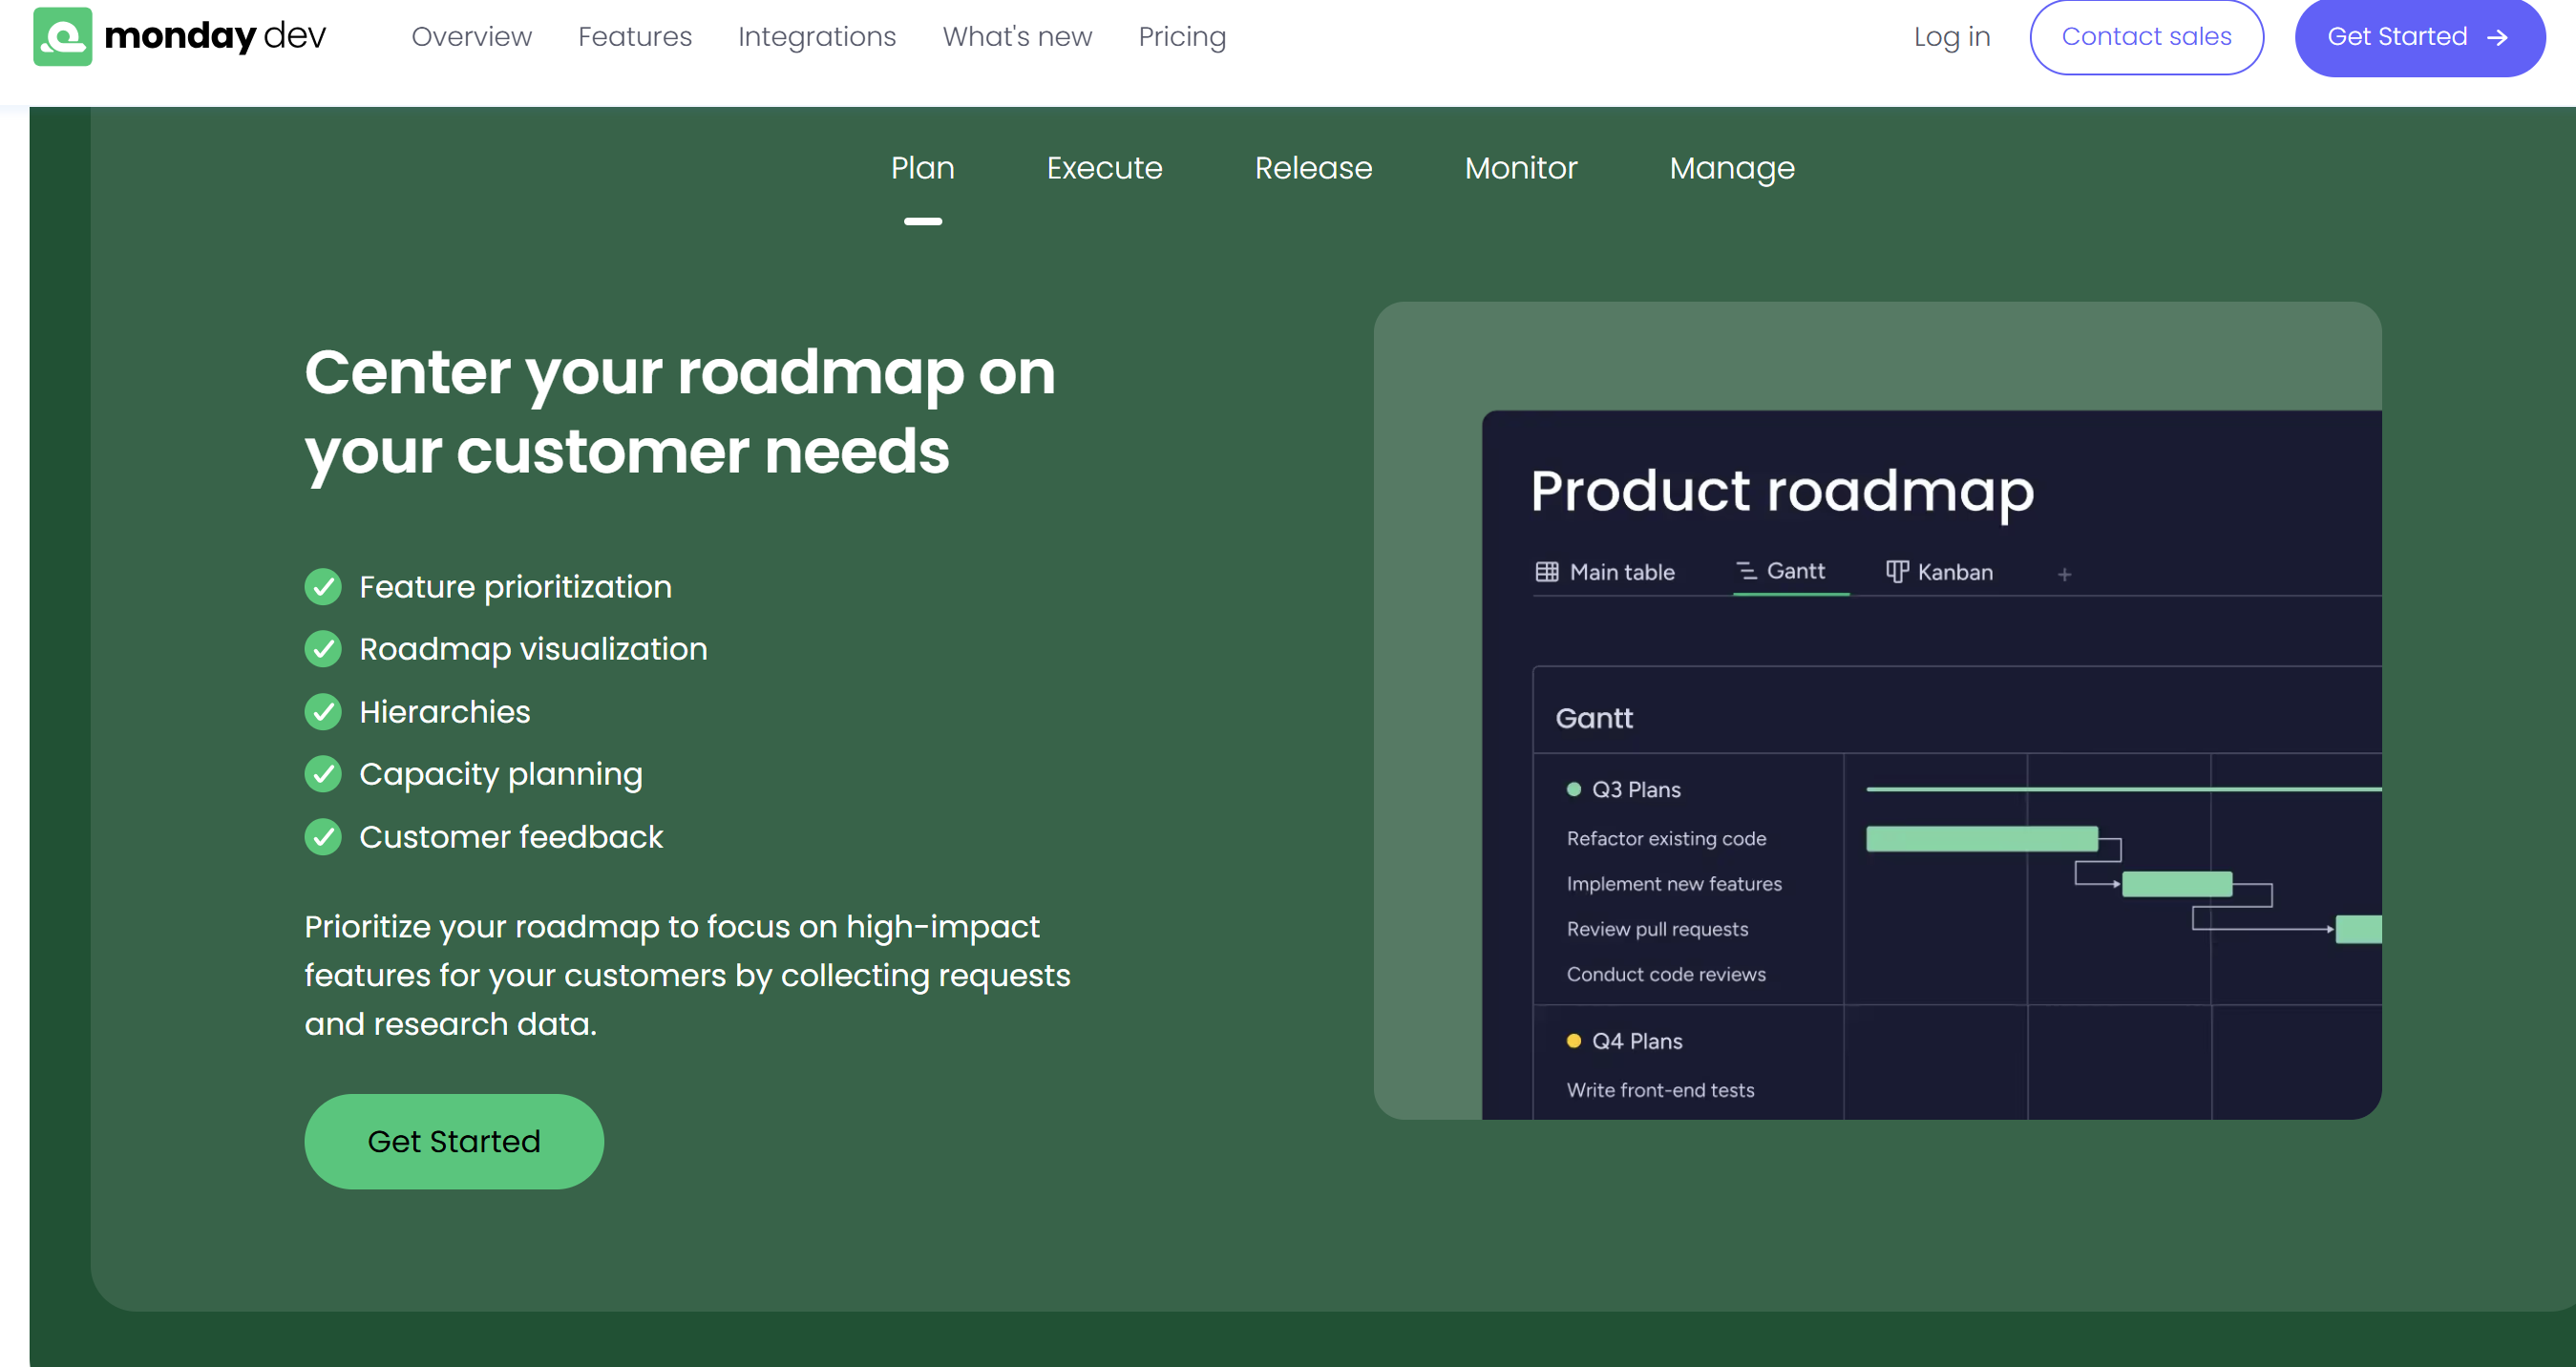Screen dimensions: 2576x1367
Task: Select the Plan tab
Action: [x=922, y=168]
